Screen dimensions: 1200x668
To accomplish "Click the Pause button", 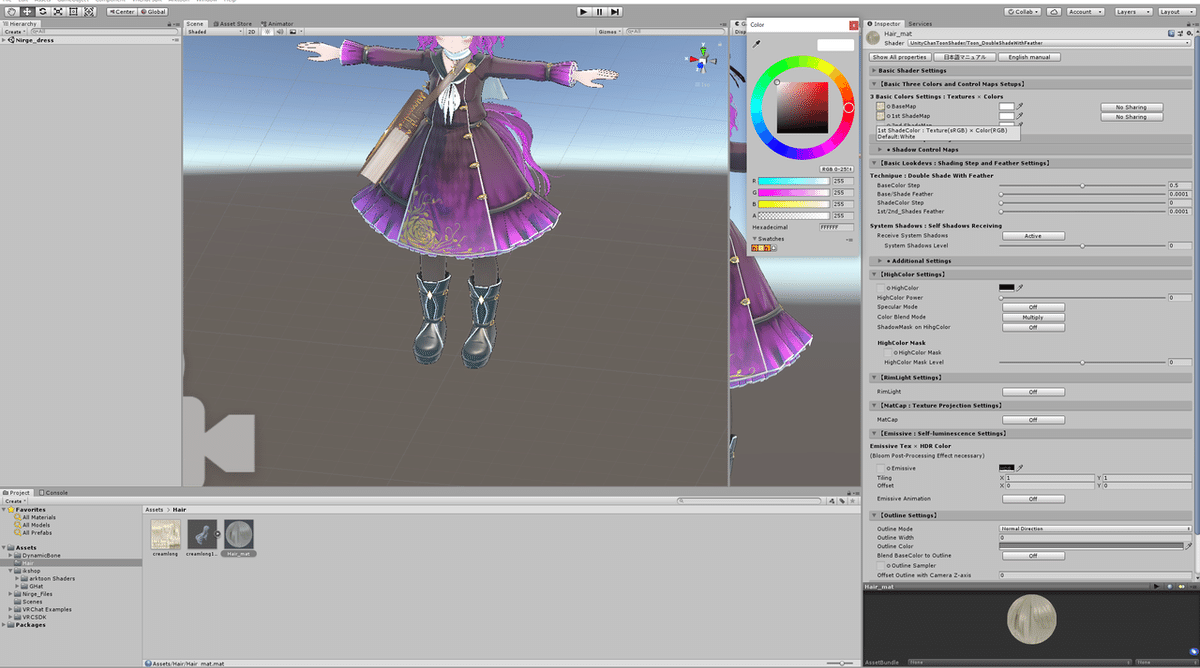I will coord(600,11).
